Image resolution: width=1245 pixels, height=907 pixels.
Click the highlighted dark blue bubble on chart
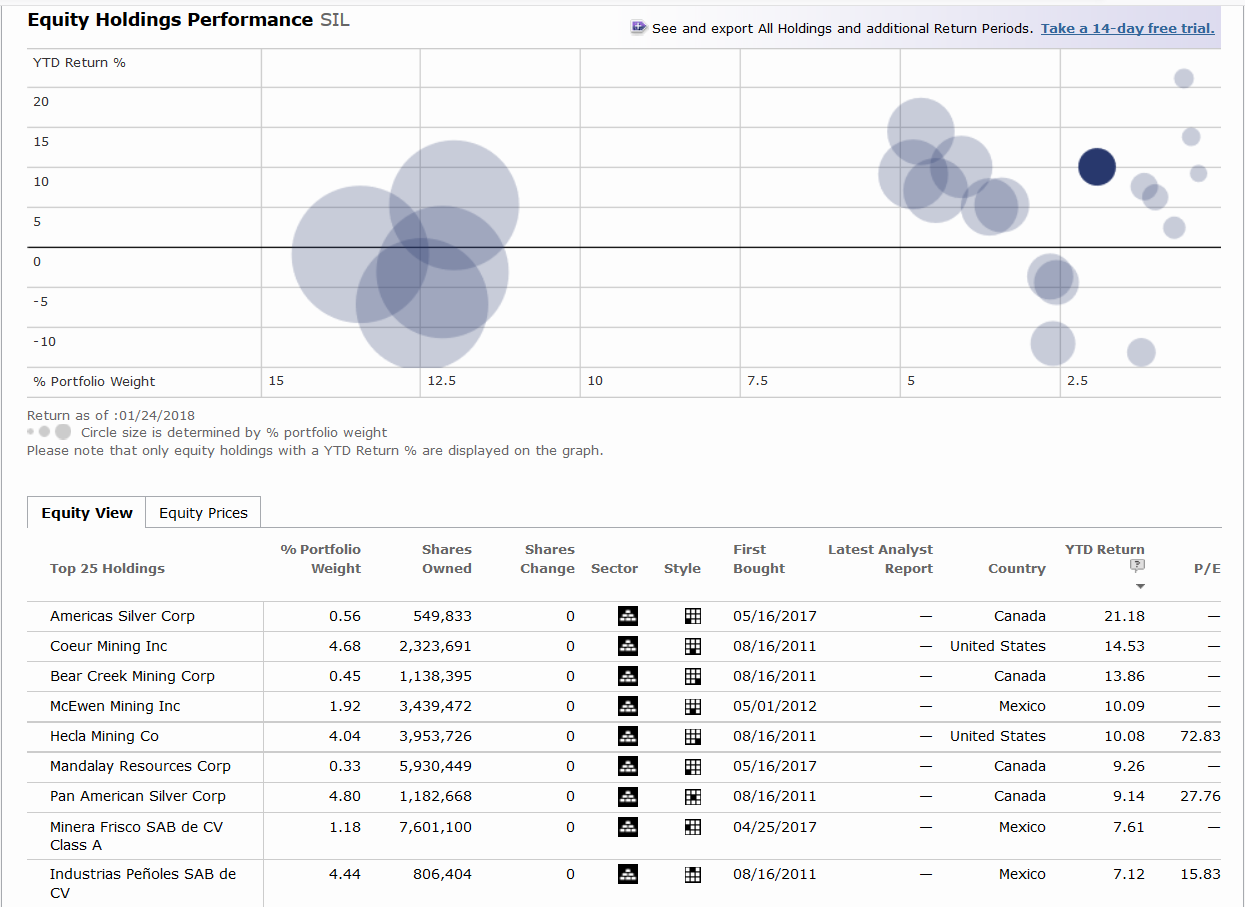click(1097, 167)
